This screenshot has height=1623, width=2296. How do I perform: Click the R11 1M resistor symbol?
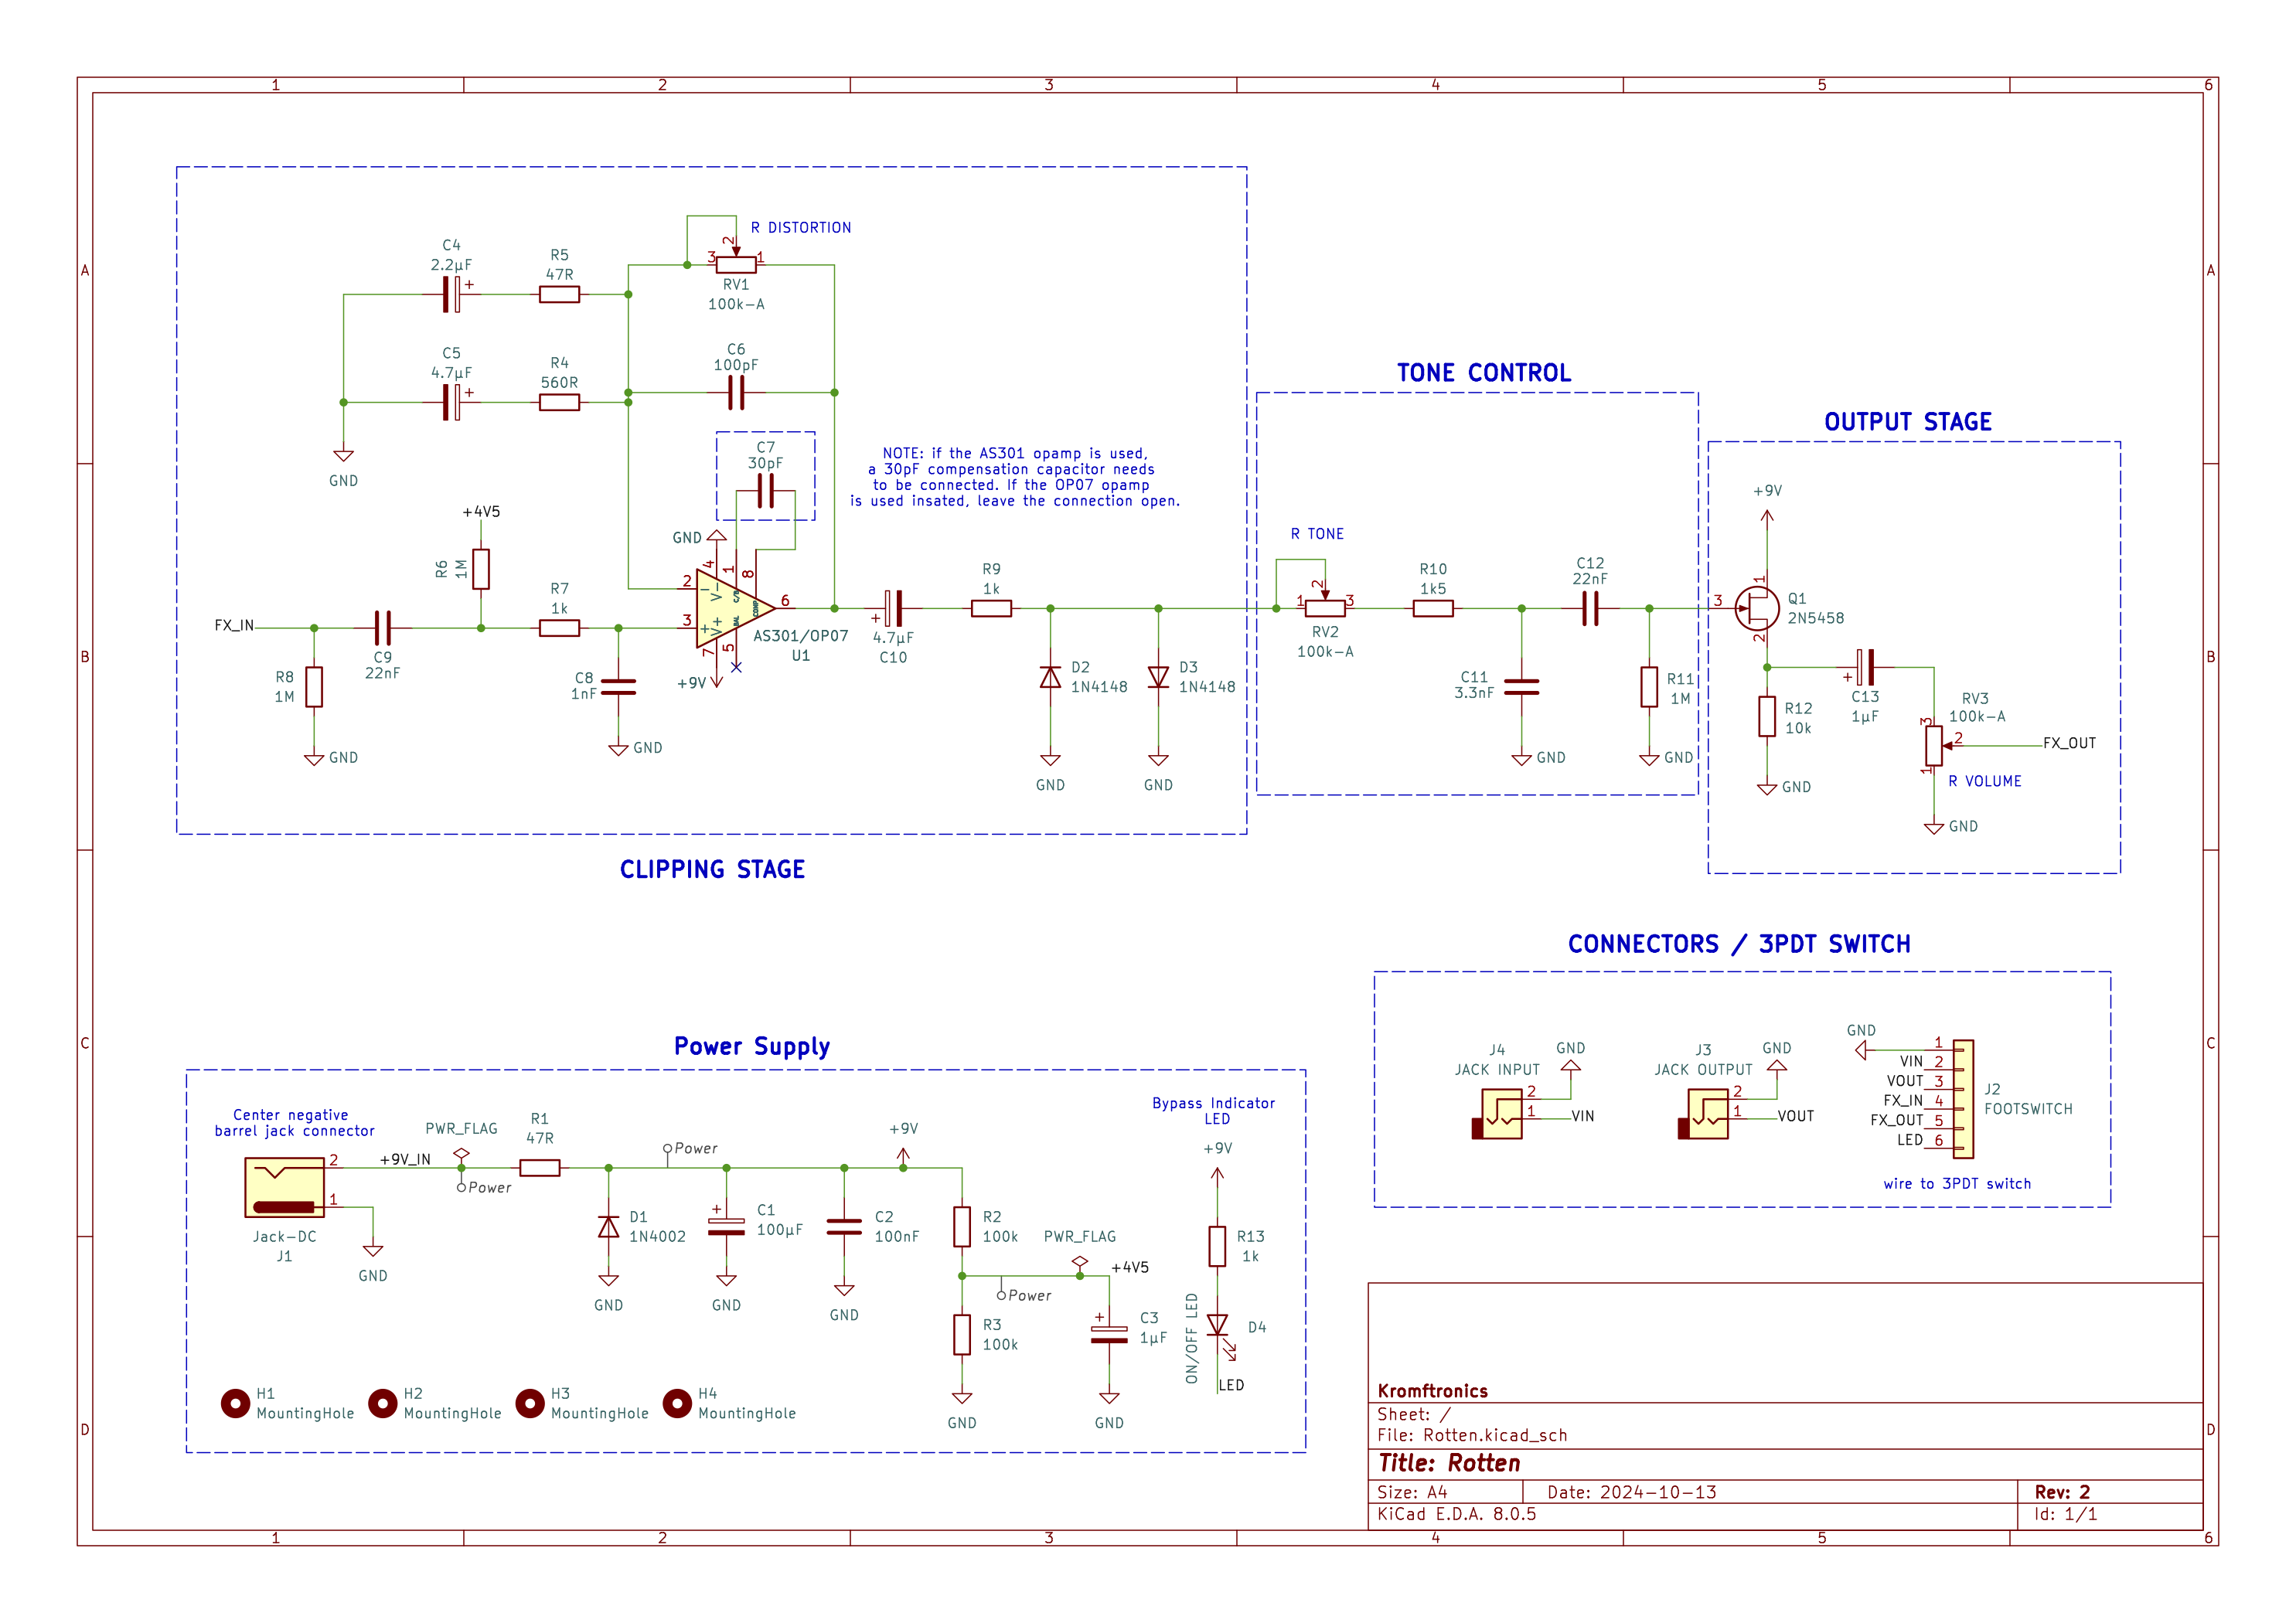click(1649, 687)
